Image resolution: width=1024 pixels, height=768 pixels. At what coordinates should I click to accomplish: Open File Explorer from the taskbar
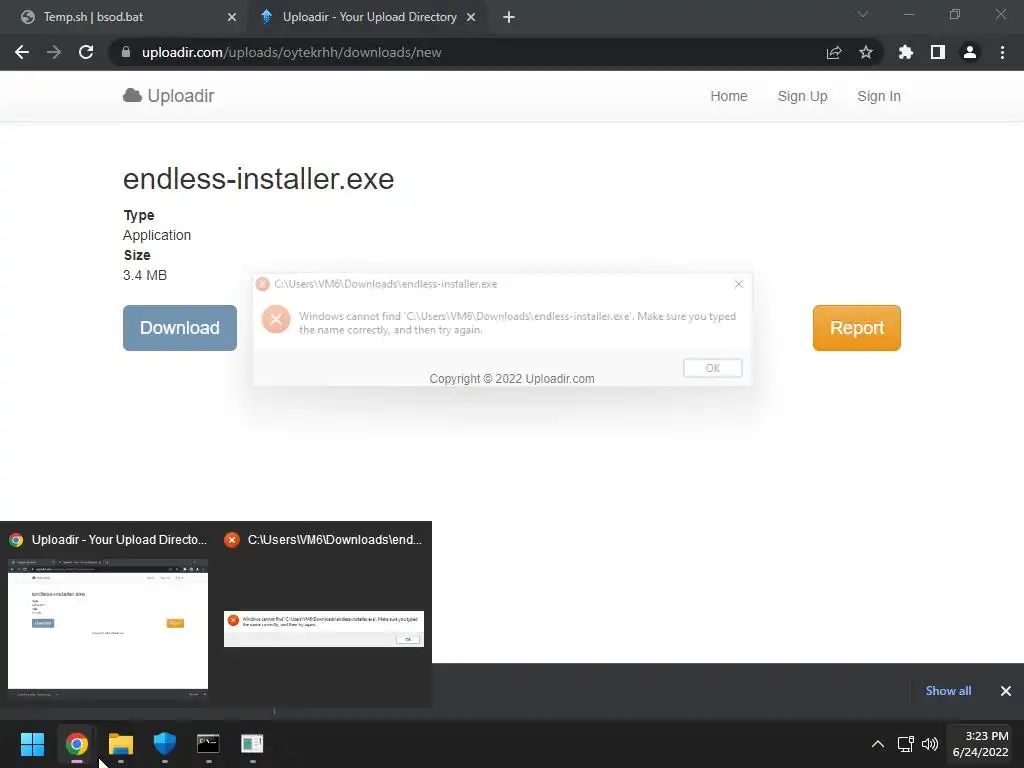click(121, 744)
